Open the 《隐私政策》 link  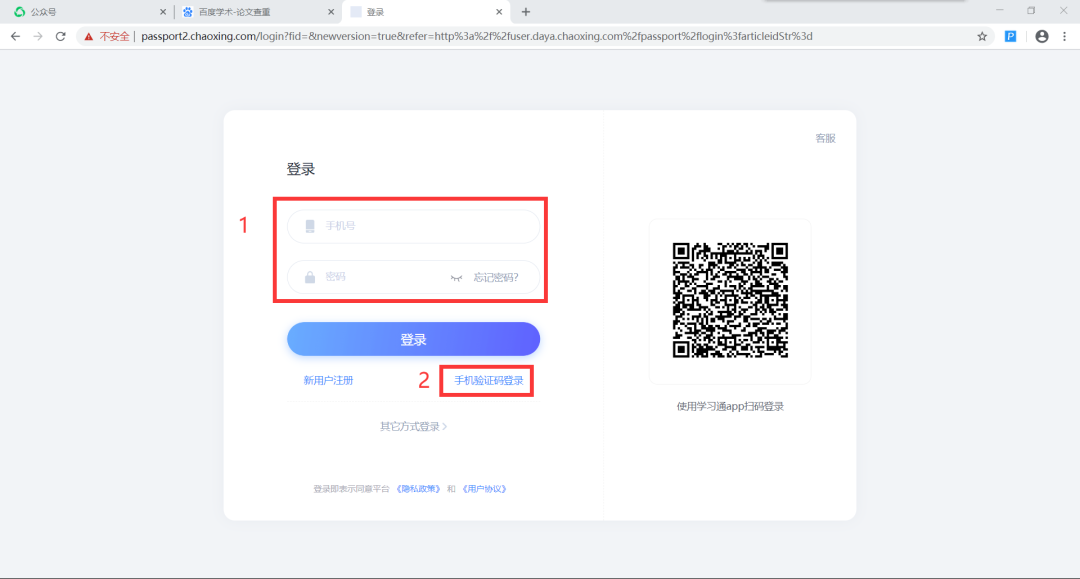click(x=418, y=489)
